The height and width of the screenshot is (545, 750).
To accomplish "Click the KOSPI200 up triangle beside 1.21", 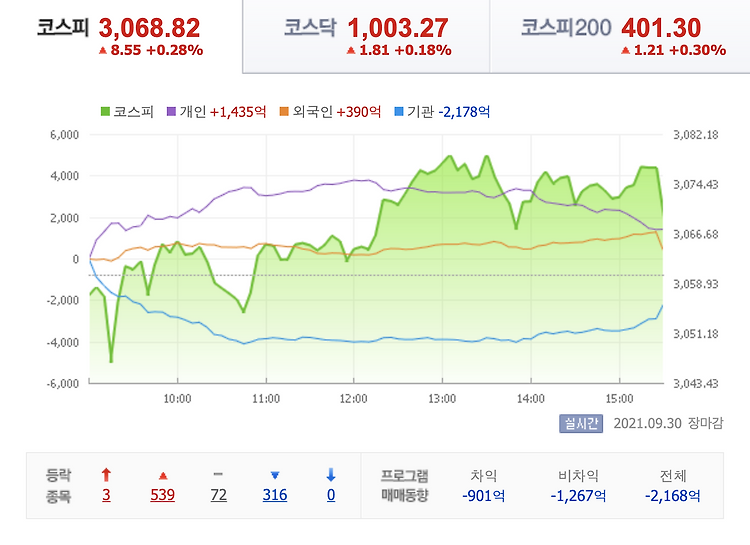I will (x=625, y=50).
